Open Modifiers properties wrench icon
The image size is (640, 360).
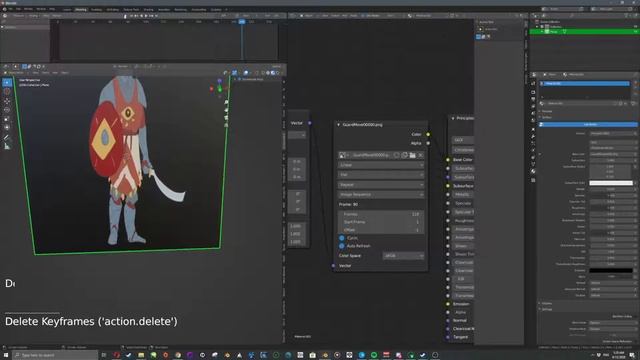click(x=533, y=136)
